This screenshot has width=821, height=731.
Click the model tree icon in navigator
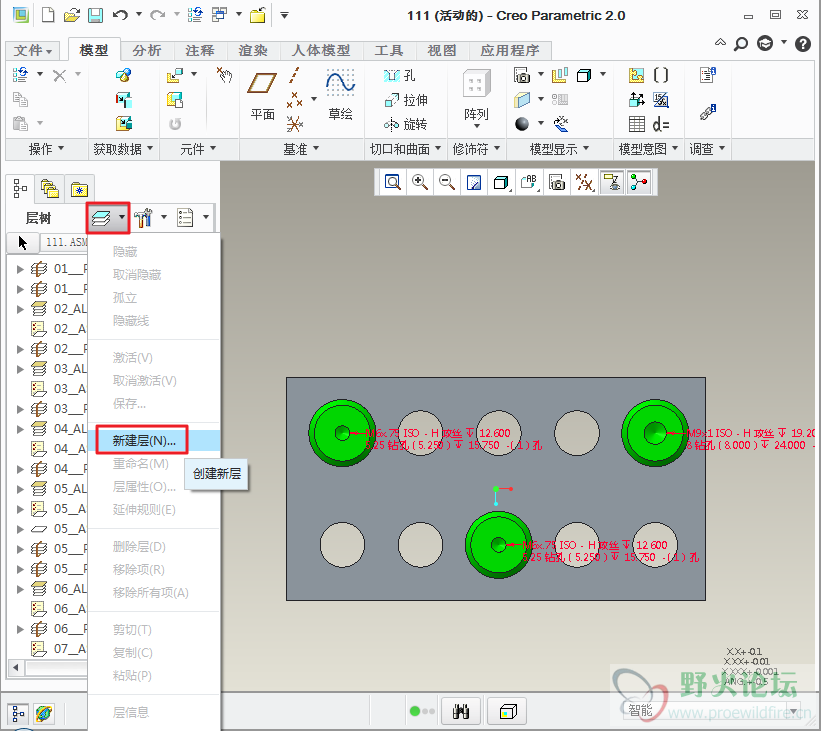click(x=20, y=189)
